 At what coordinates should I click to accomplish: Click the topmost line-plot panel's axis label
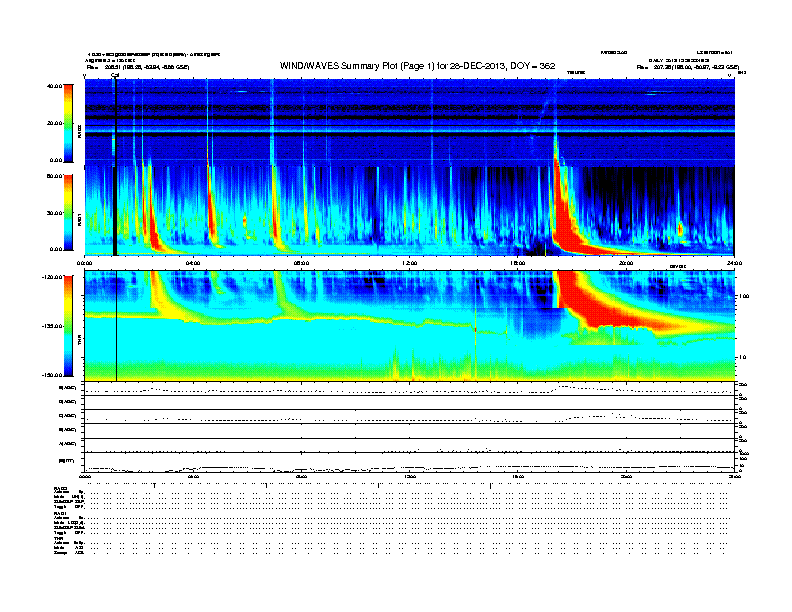(x=67, y=388)
